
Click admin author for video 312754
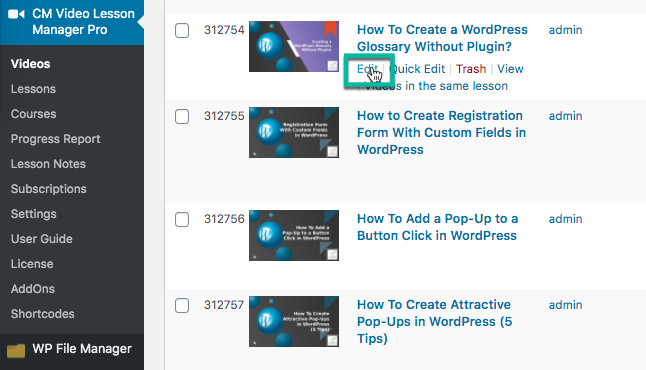565,30
